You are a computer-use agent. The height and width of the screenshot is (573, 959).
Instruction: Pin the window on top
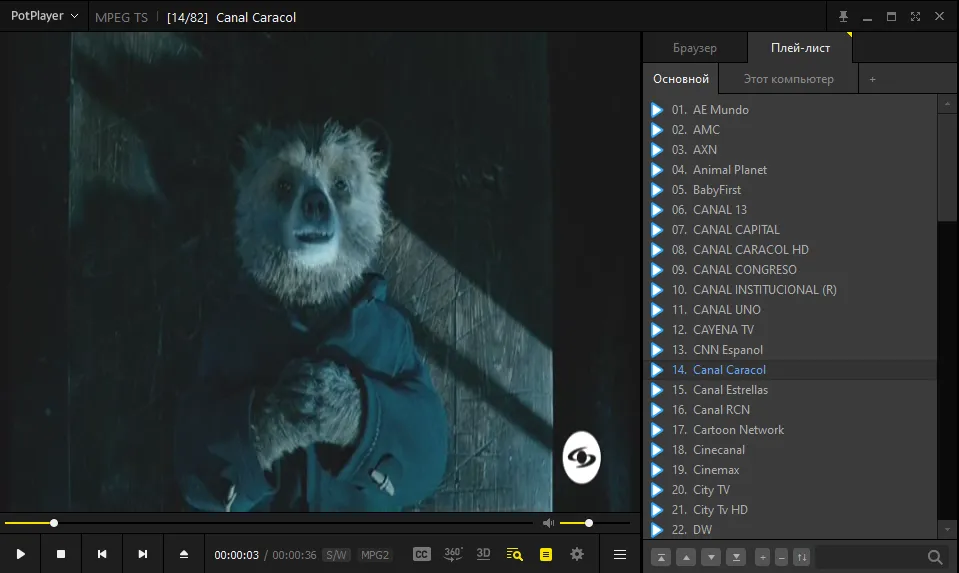click(843, 17)
